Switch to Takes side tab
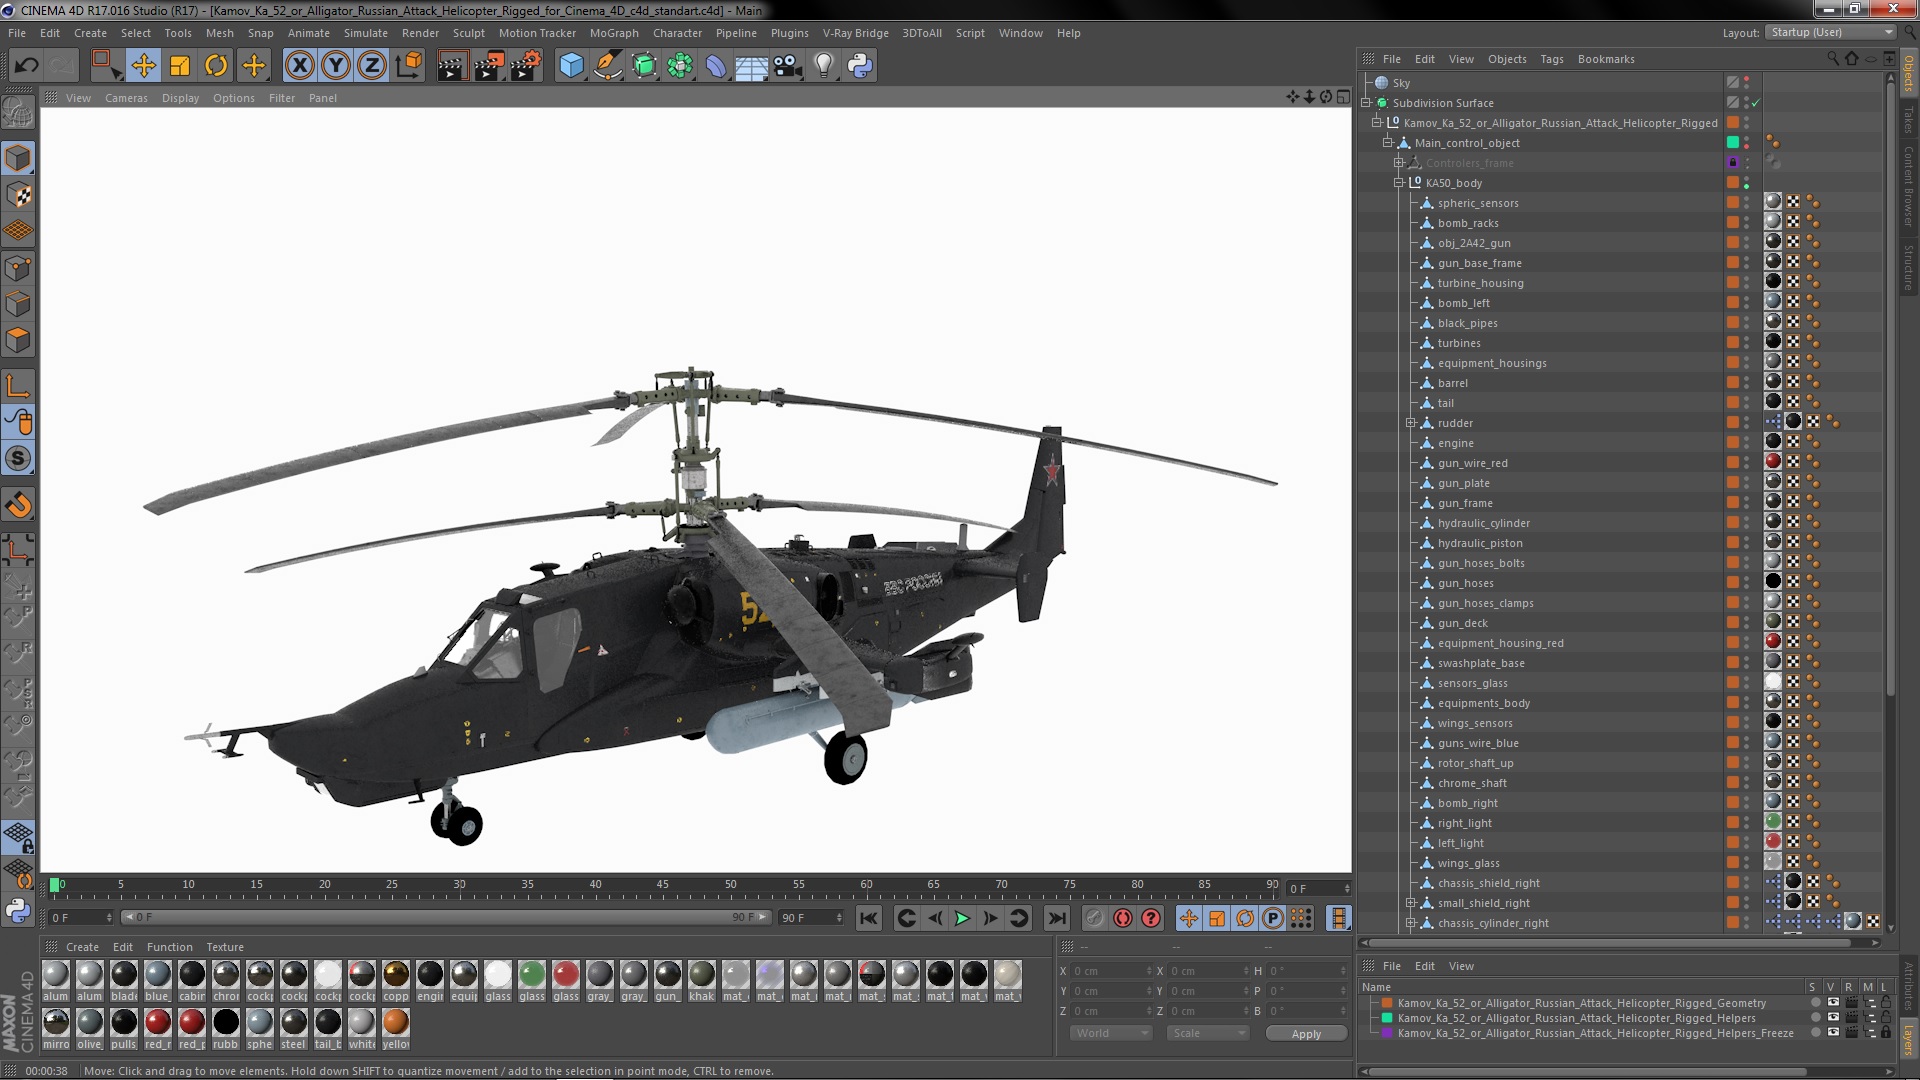 (1909, 119)
